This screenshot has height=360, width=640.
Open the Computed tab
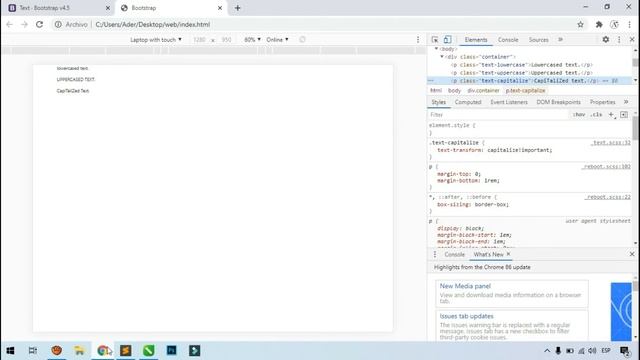(468, 102)
